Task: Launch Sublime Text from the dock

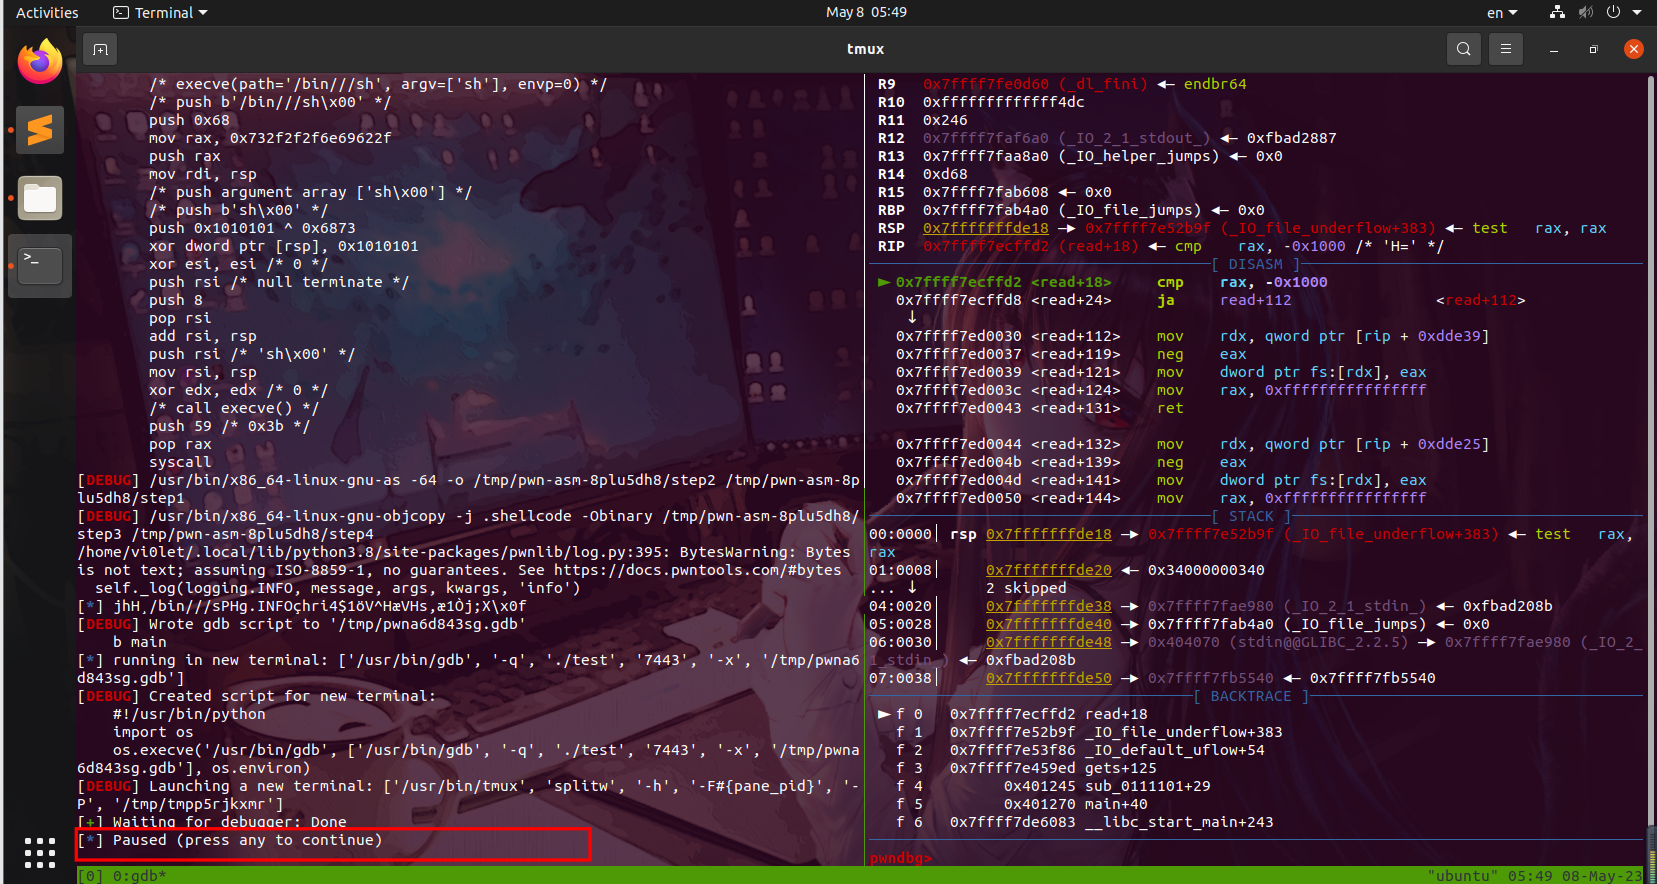Action: 40,130
